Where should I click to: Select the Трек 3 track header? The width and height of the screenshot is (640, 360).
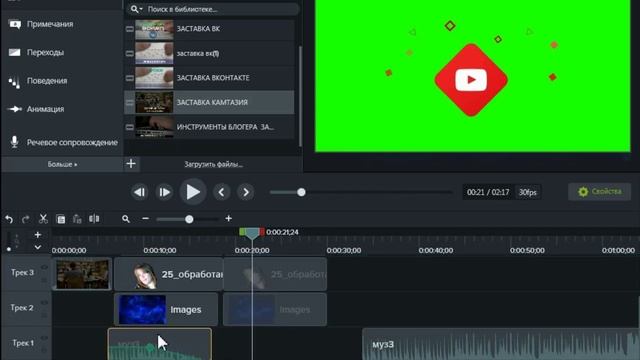click(x=27, y=273)
